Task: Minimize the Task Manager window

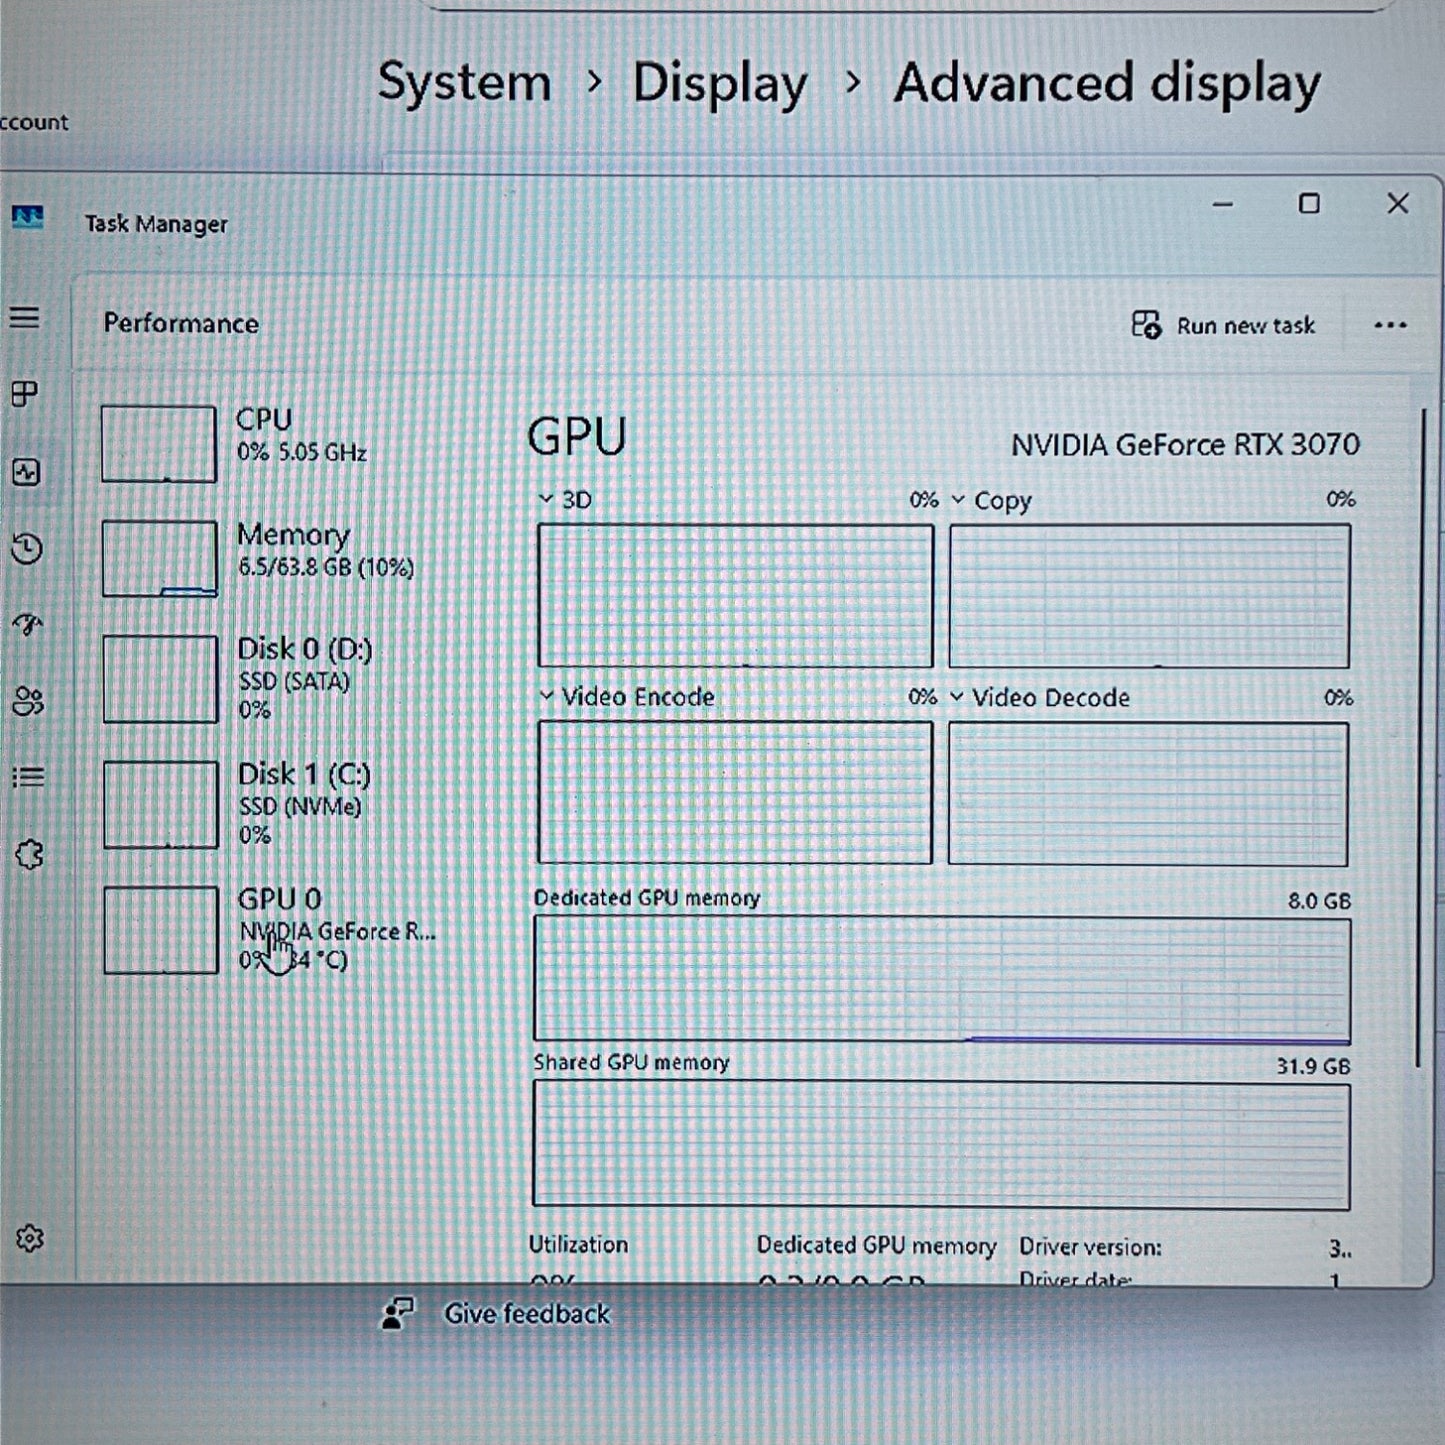Action: (1222, 204)
